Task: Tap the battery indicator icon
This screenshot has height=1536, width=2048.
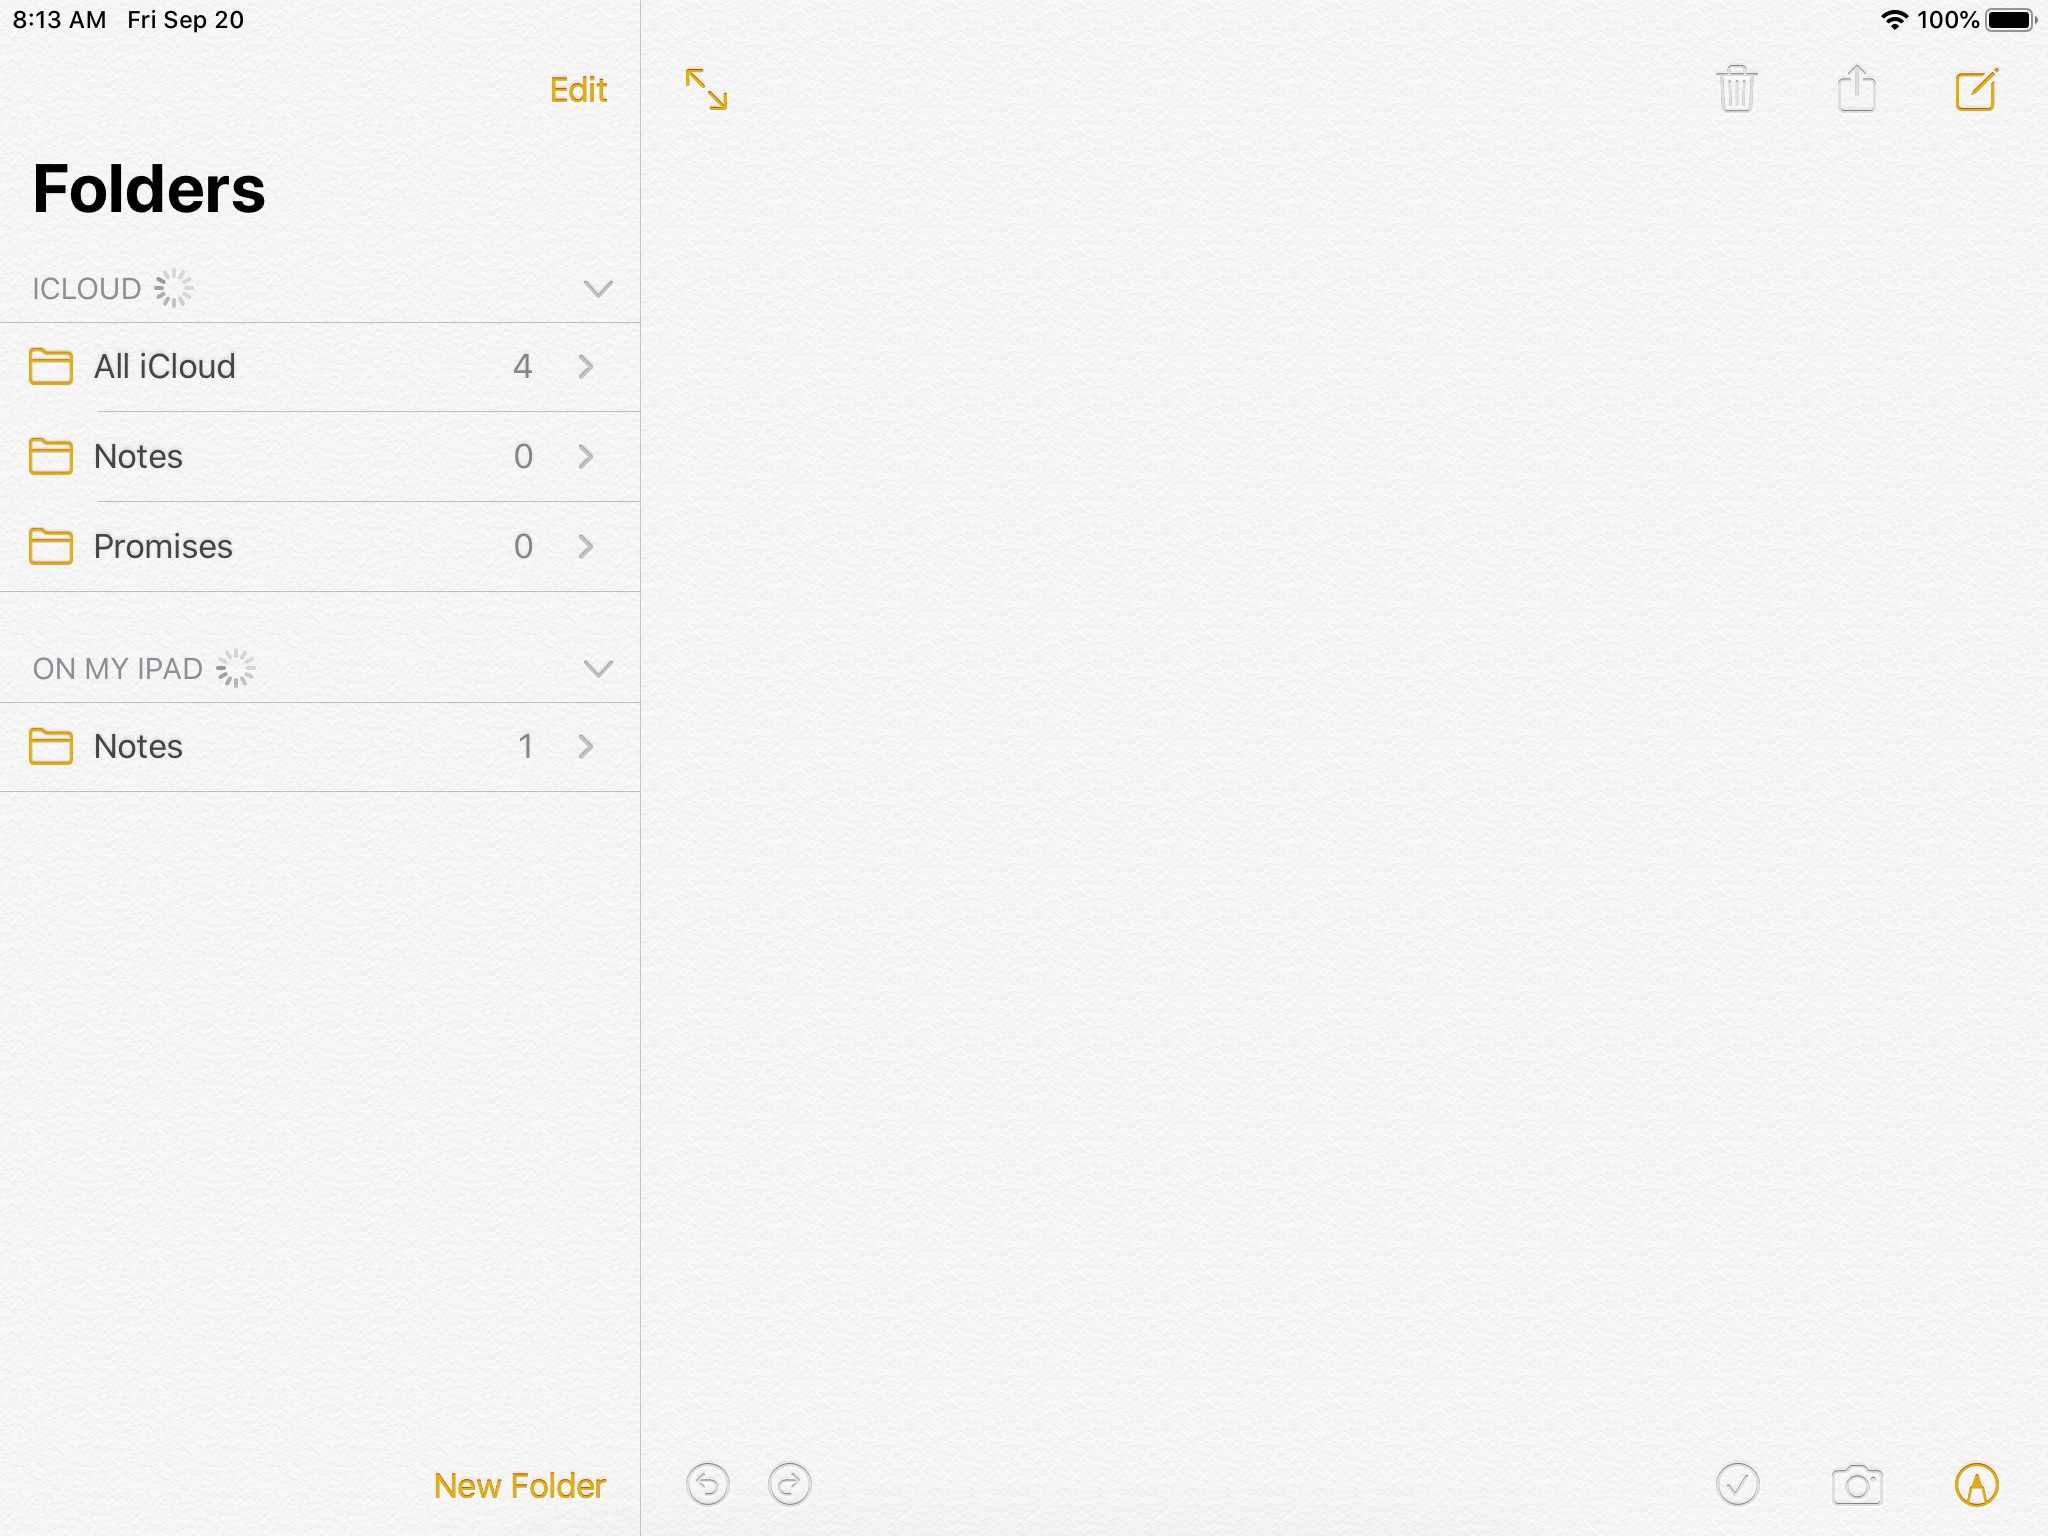Action: click(2011, 20)
